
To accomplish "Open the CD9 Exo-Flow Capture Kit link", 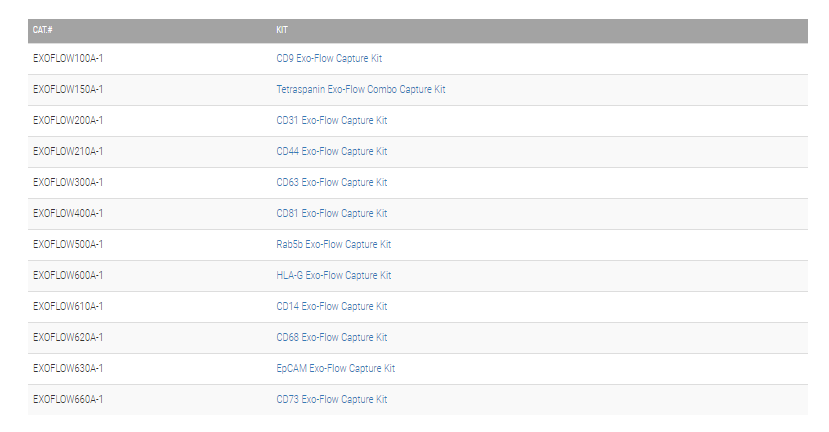I will (x=331, y=59).
